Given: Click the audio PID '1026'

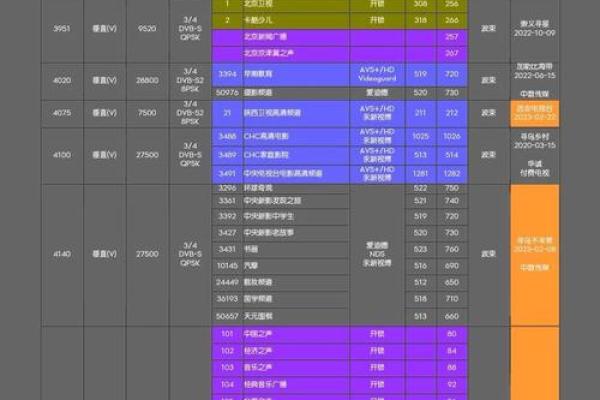Looking at the screenshot, I should pos(452,136).
